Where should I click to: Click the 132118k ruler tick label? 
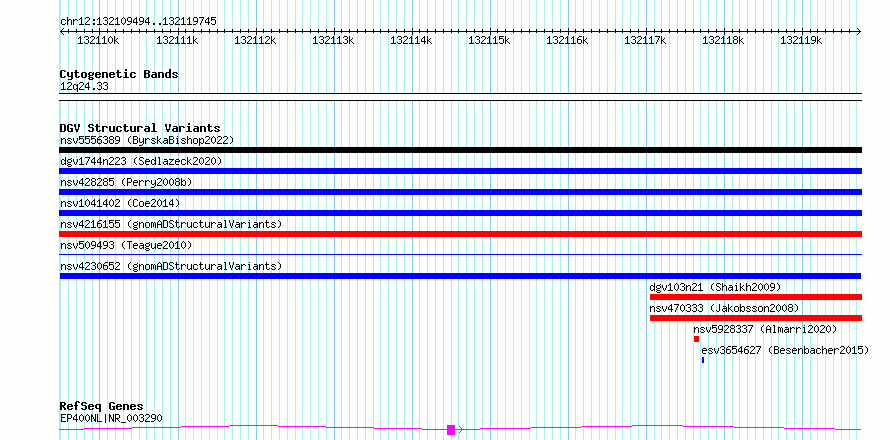coord(724,40)
